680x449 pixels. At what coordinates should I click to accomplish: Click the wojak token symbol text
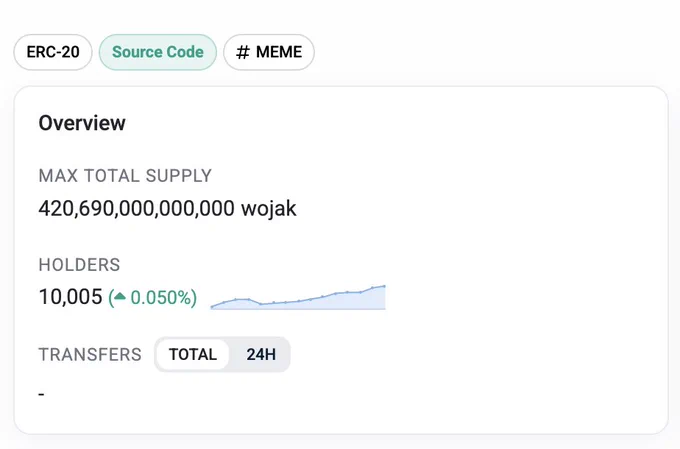tap(269, 208)
